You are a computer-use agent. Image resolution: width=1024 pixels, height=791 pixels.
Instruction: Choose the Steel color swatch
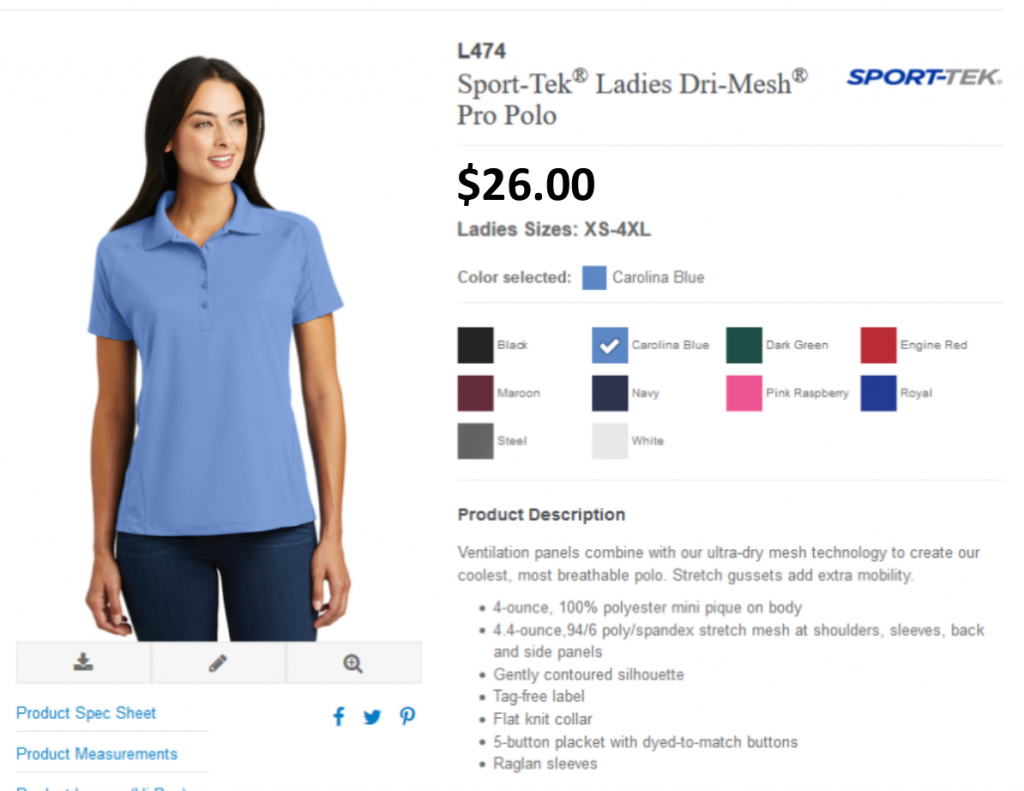point(475,441)
